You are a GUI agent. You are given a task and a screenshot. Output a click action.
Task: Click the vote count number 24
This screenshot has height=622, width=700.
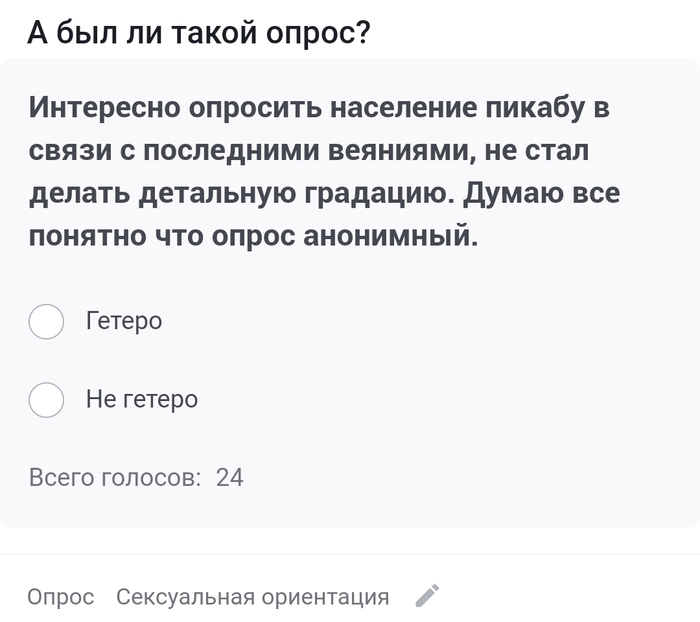(230, 478)
